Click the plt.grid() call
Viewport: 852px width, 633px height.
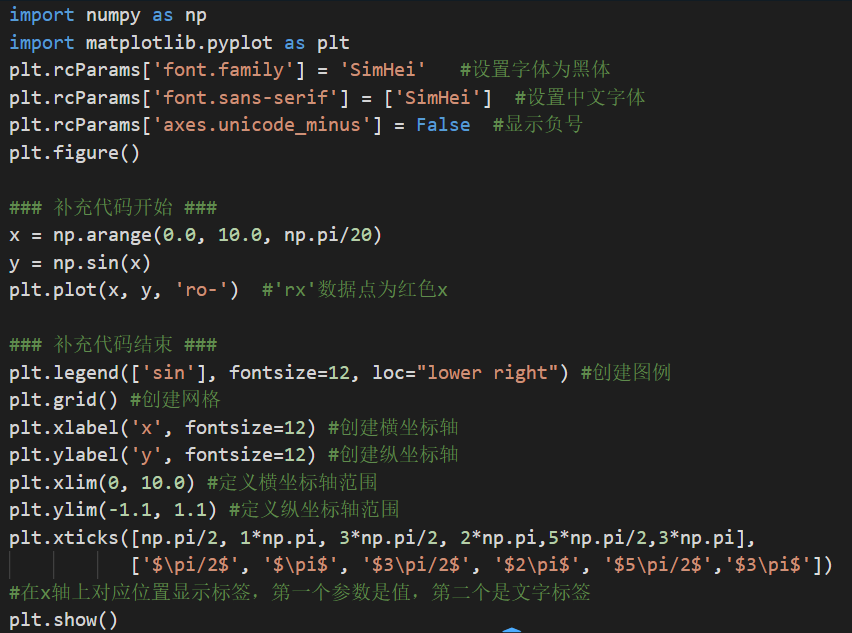[64, 400]
